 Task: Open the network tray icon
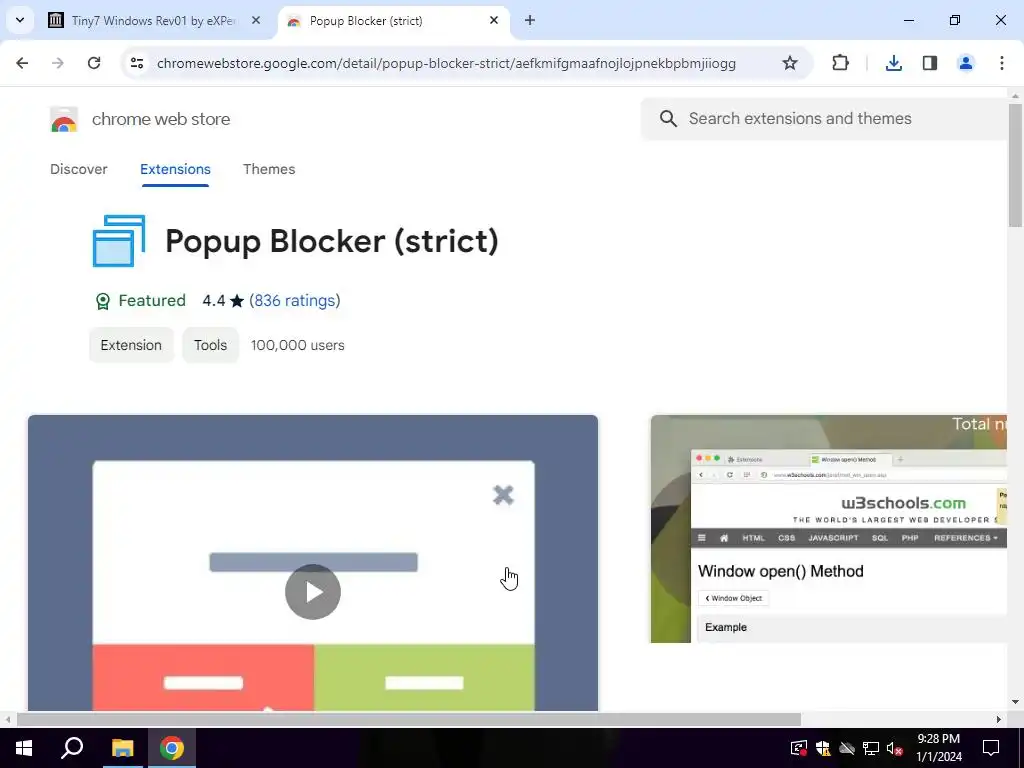(x=871, y=748)
